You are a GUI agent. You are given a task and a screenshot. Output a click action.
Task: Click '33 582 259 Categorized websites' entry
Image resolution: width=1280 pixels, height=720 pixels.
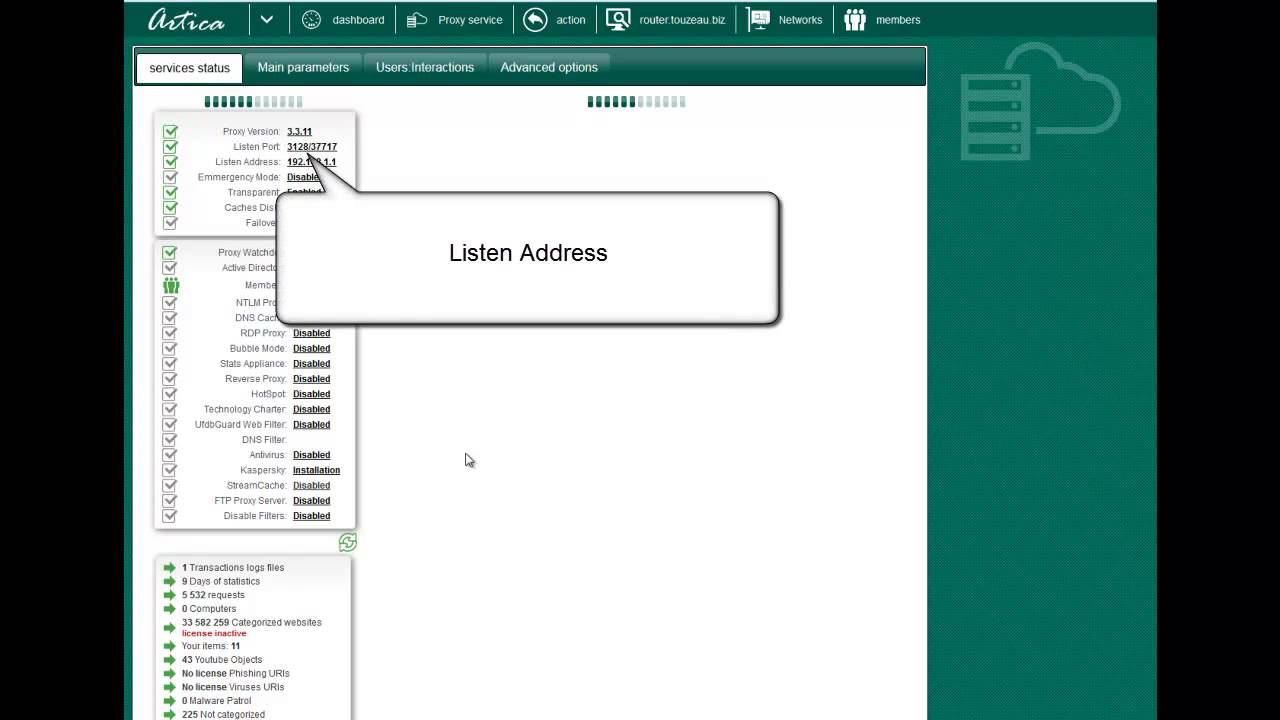(252, 622)
